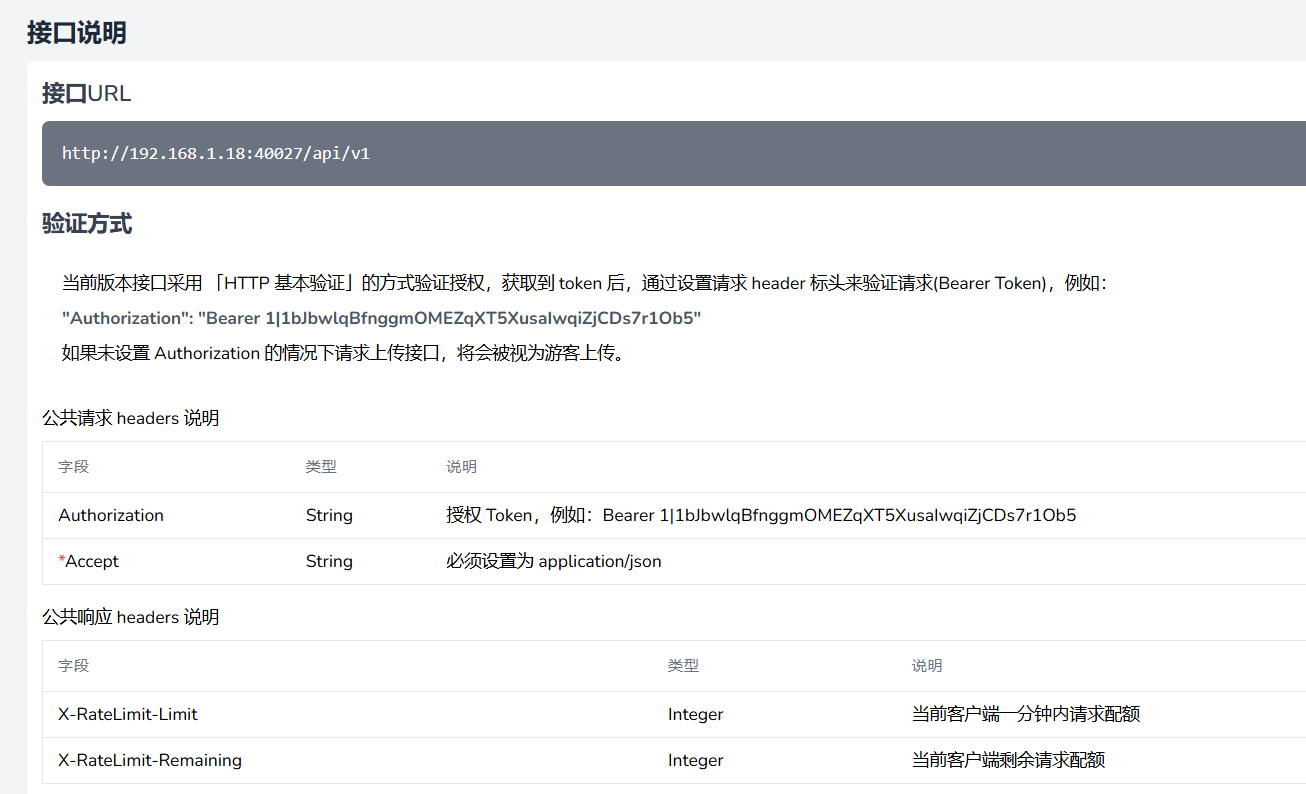This screenshot has height=794, width=1306.
Task: Click Integer in the X-RateLimit-Limit row
Action: [x=696, y=715]
